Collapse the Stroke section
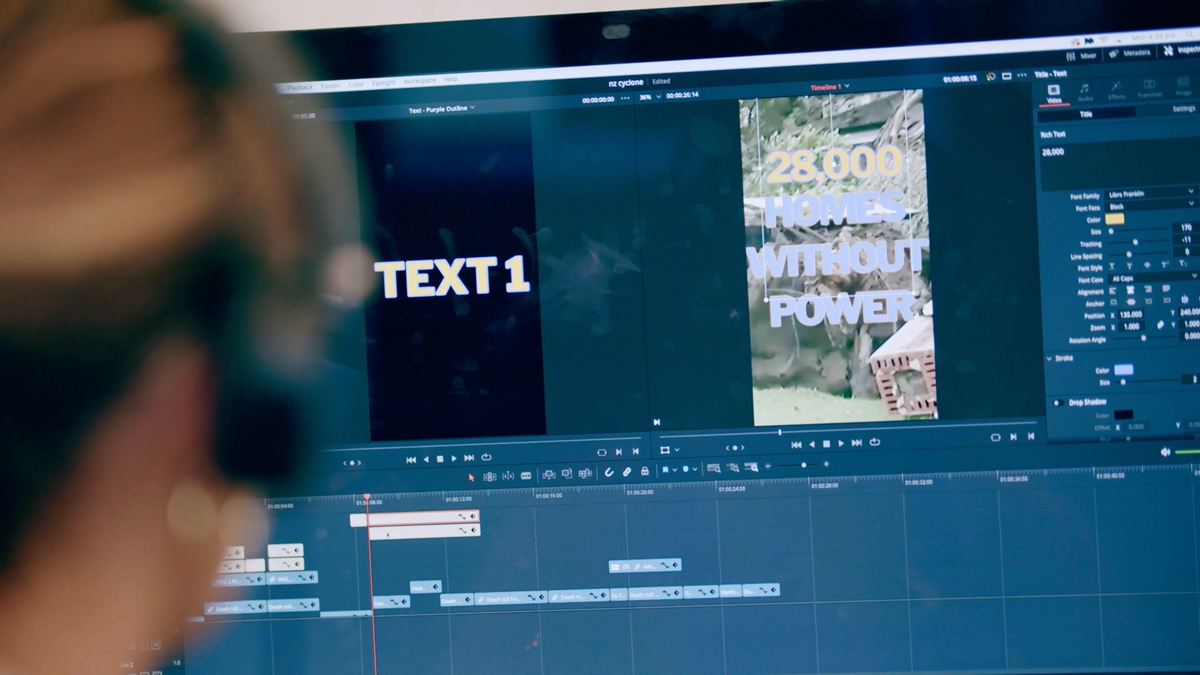This screenshot has height=675, width=1200. [1051, 358]
